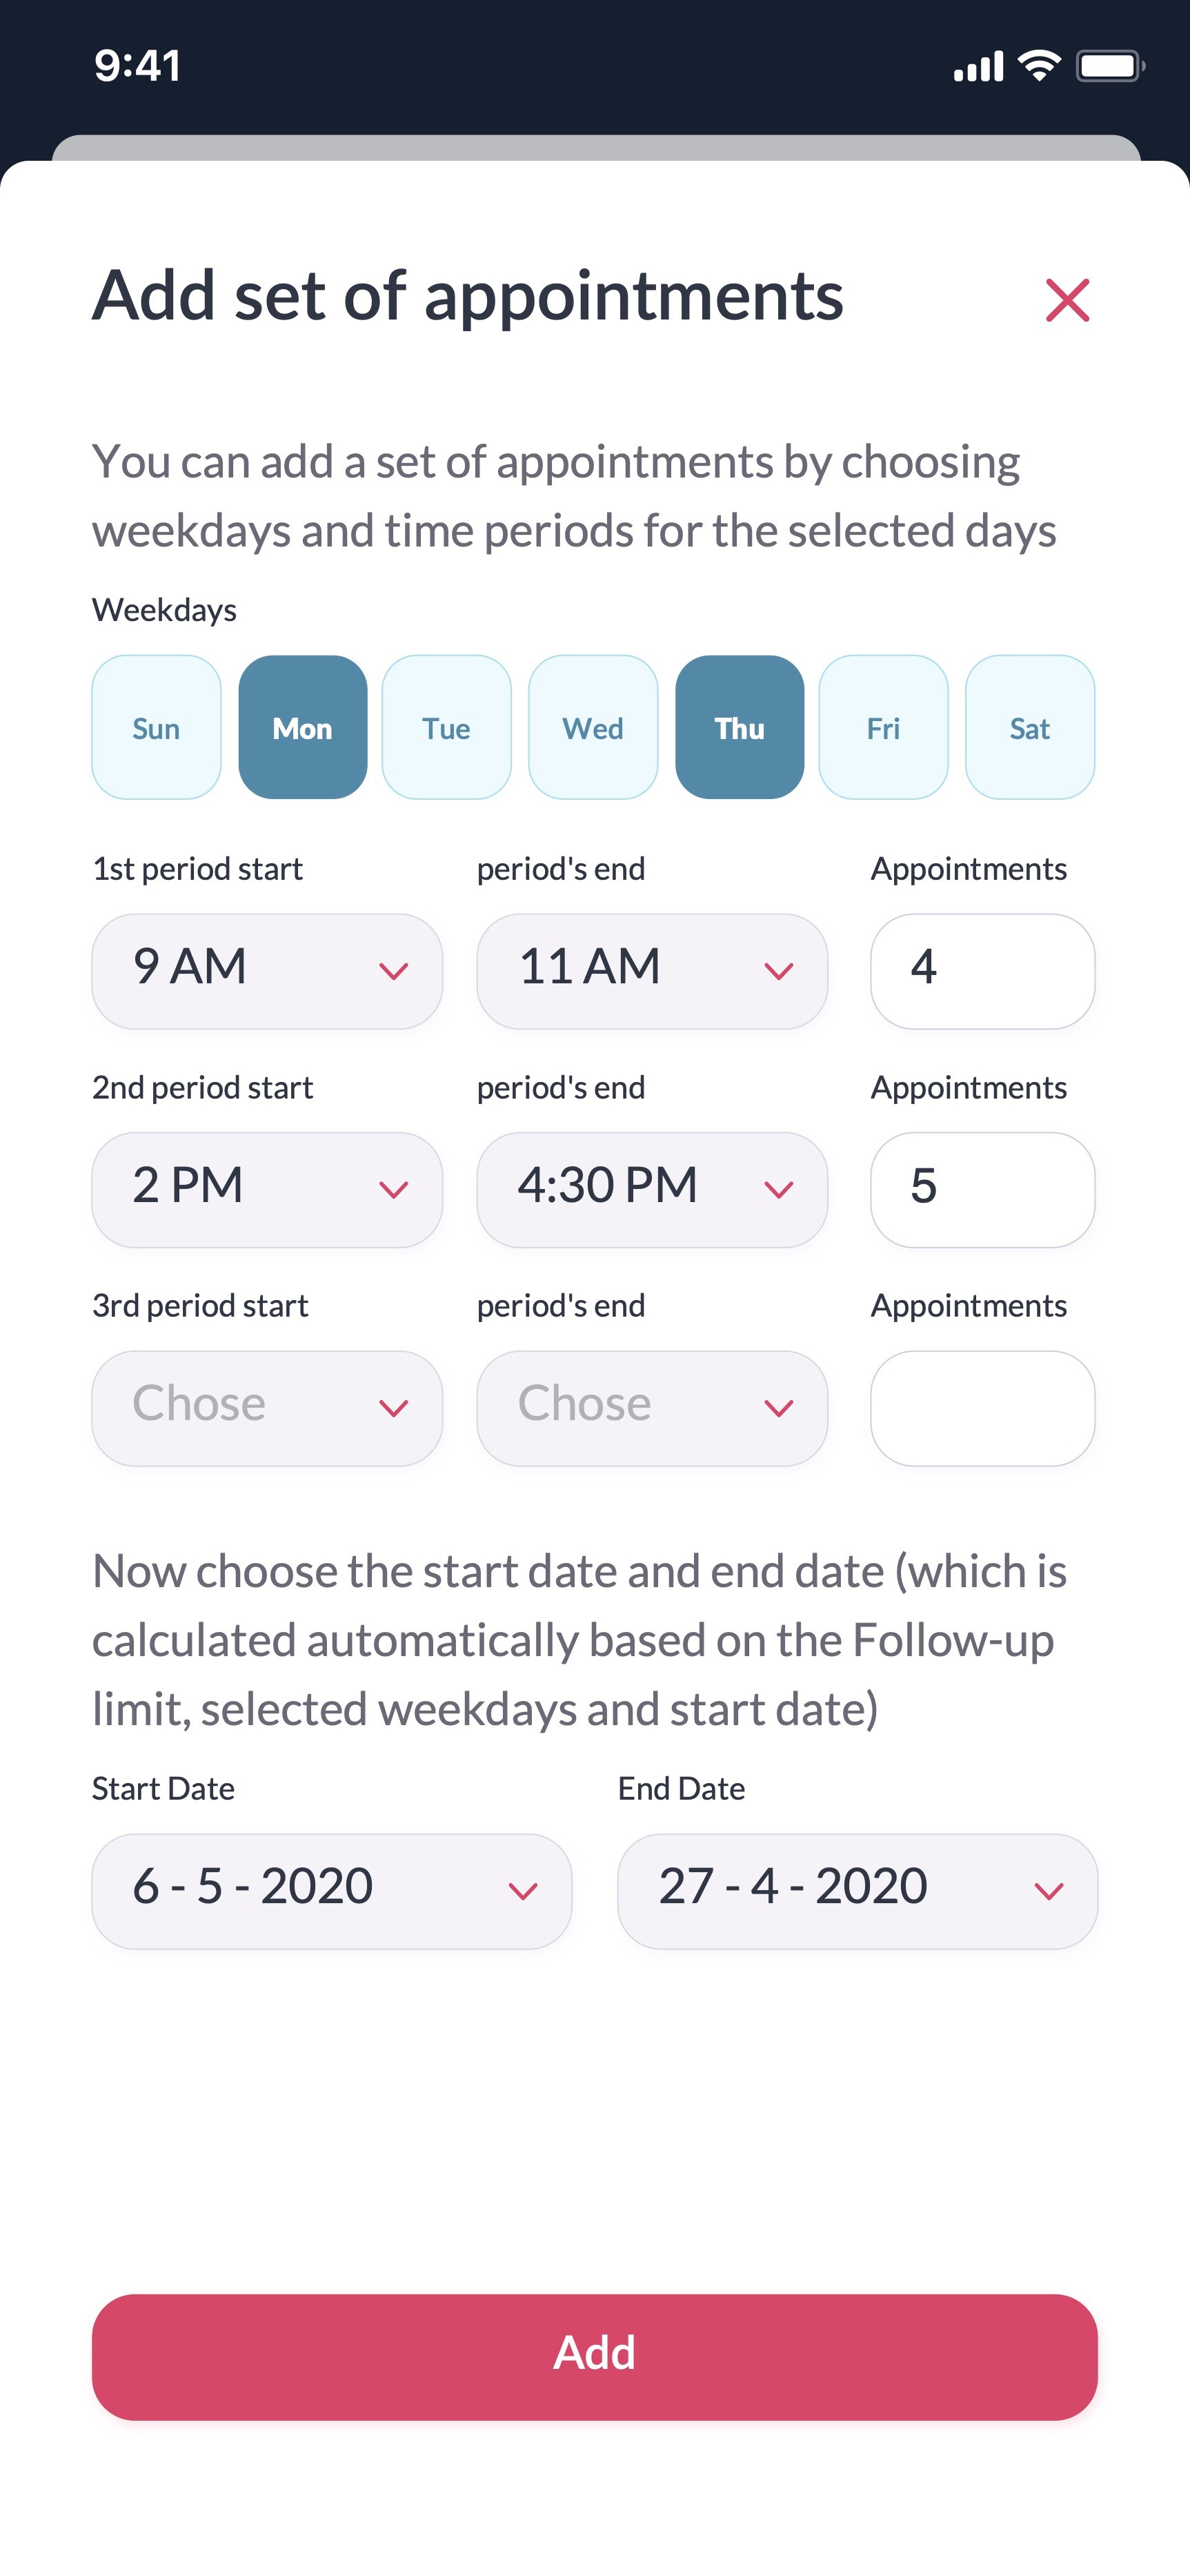Select Wed weekday chip

click(593, 727)
